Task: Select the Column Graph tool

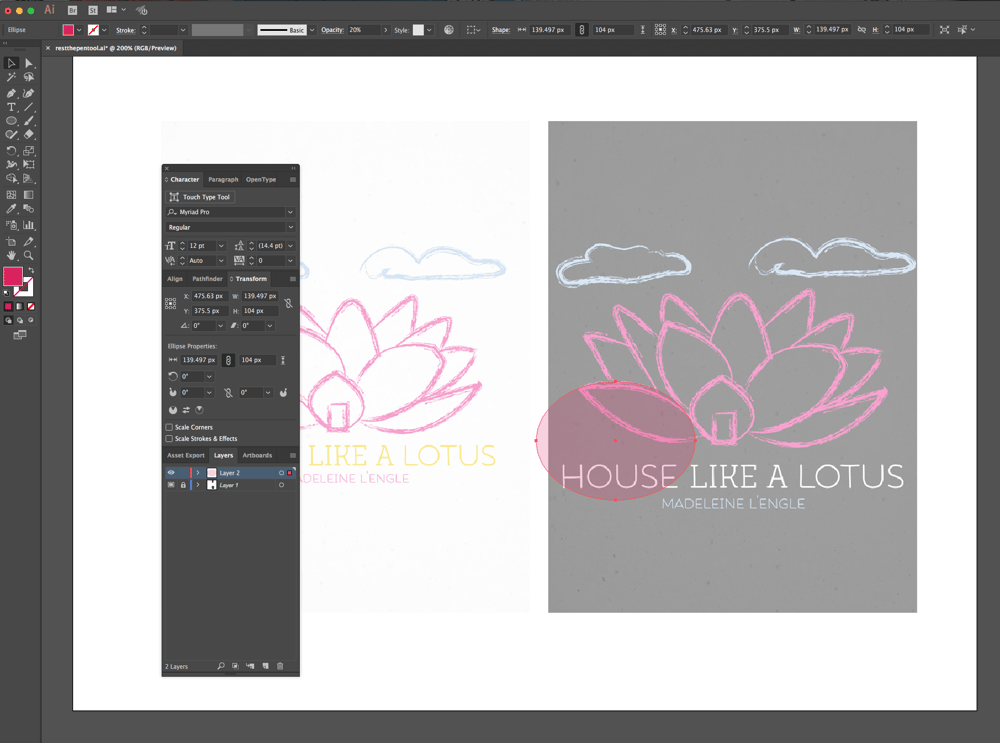Action: [29, 224]
